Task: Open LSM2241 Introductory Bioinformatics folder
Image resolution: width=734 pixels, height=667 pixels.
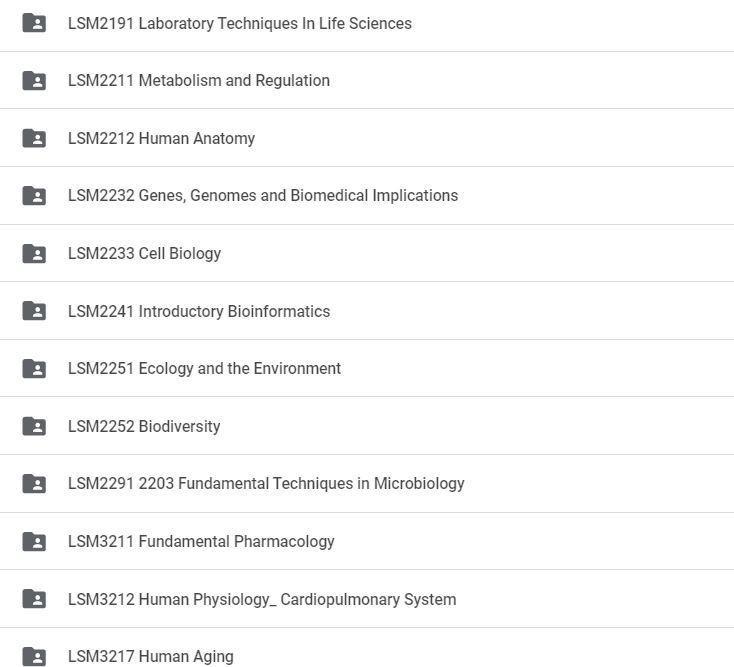Action: 199,311
